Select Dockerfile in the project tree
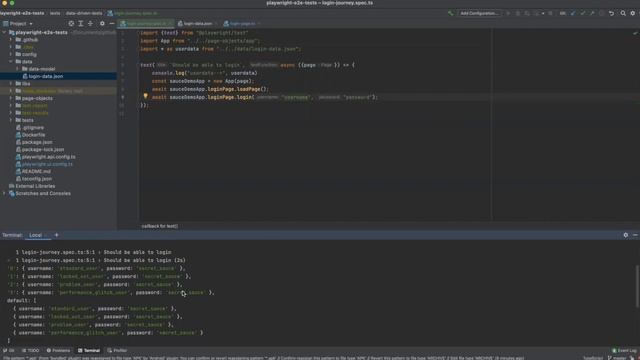This screenshot has height=360, width=640. 33,135
